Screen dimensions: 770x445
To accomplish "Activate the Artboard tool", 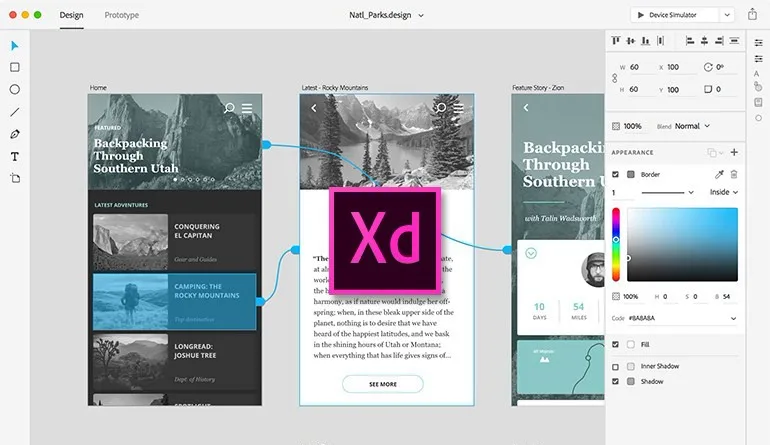I will point(15,178).
